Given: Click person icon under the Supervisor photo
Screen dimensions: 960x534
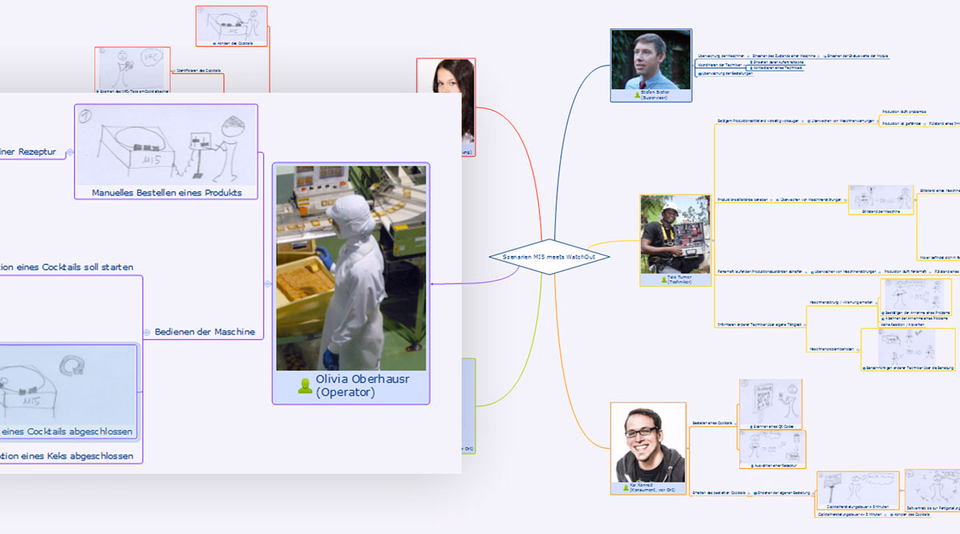Looking at the screenshot, I should [637, 95].
